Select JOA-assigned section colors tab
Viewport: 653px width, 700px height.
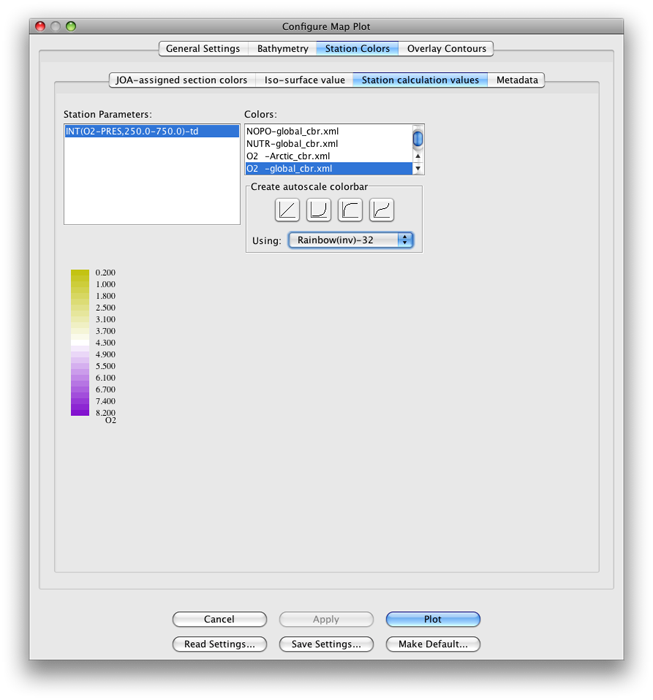[181, 80]
